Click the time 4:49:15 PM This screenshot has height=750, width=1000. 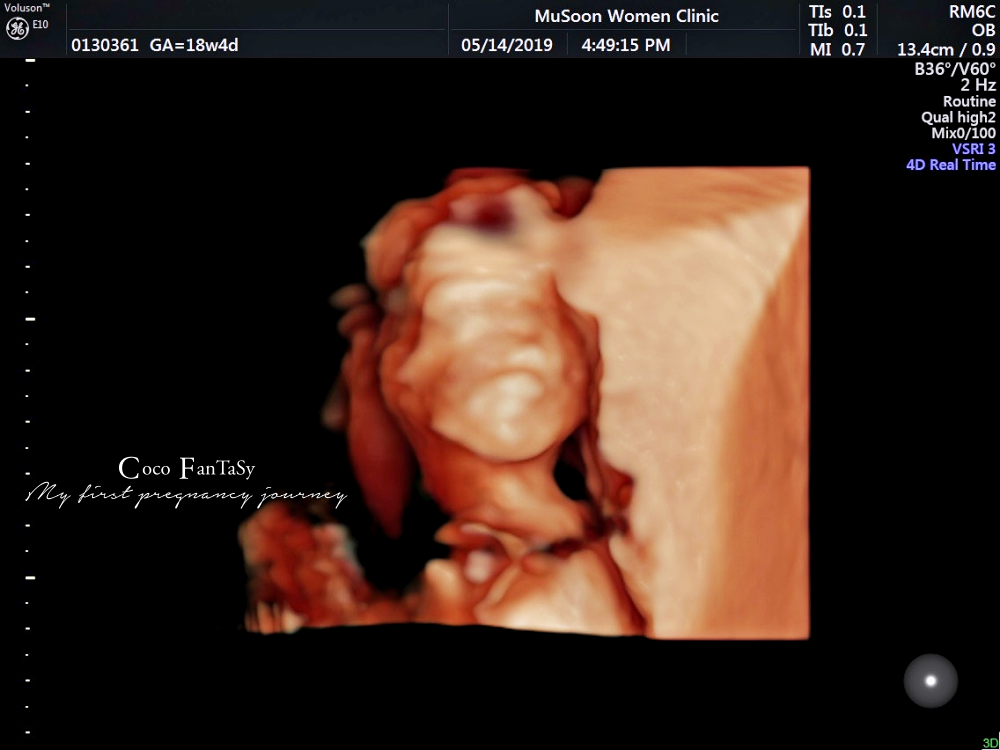point(626,45)
